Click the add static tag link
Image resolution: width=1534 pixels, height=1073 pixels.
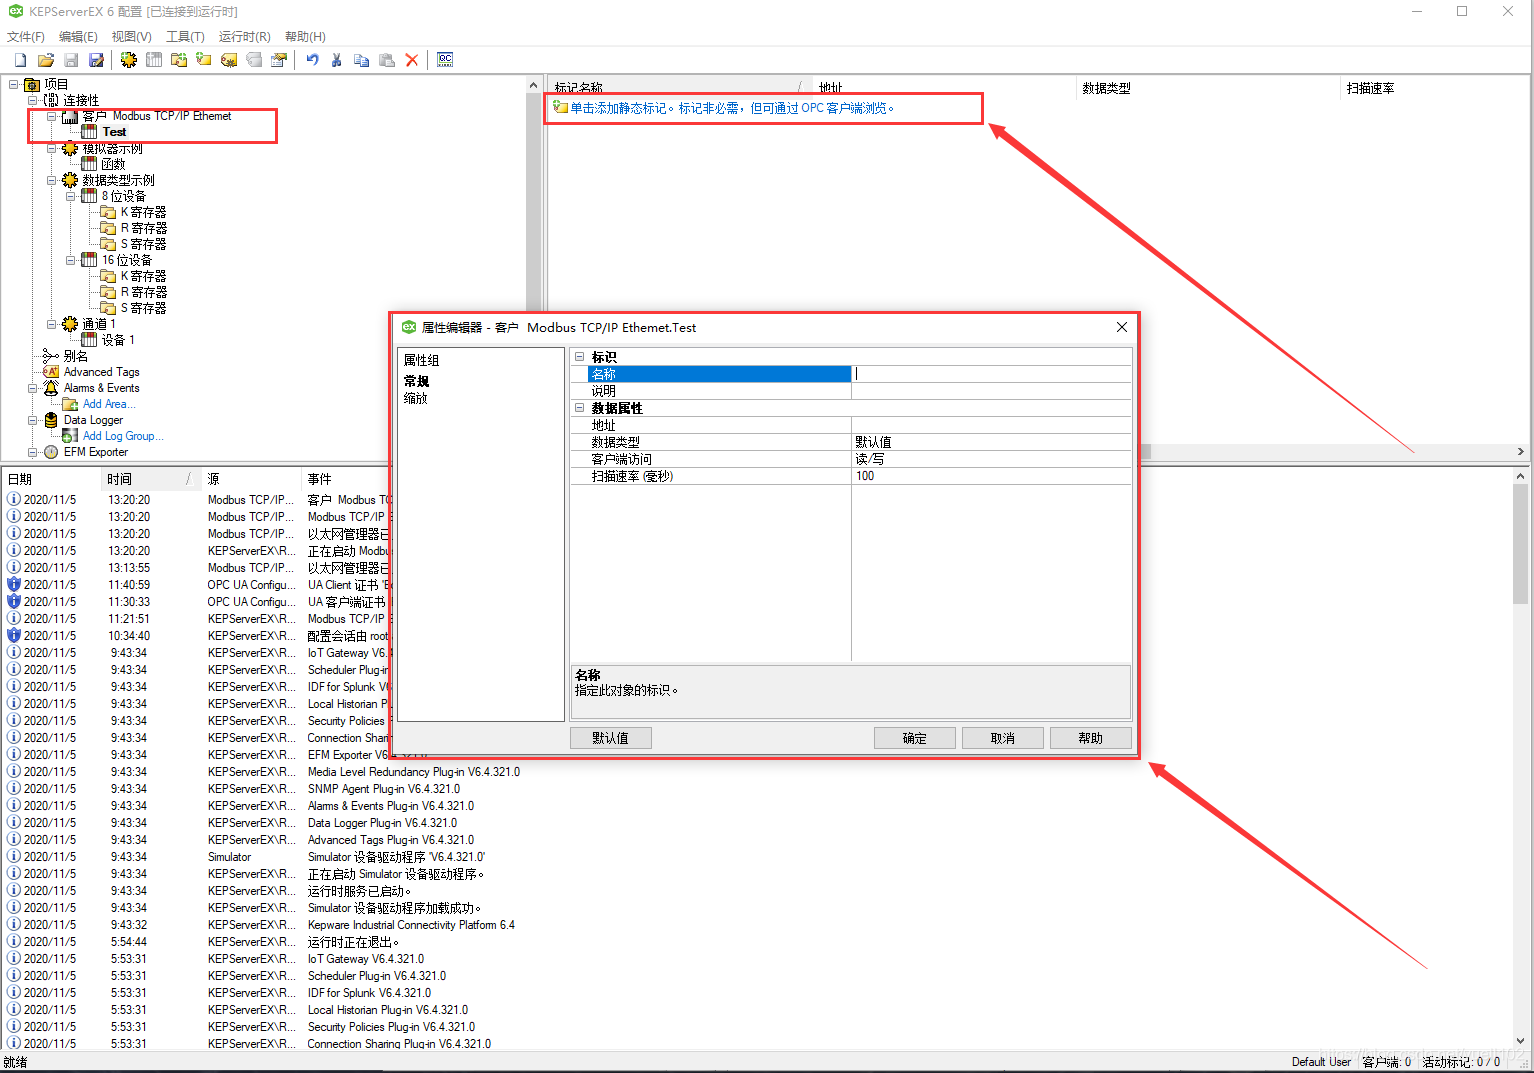click(732, 108)
